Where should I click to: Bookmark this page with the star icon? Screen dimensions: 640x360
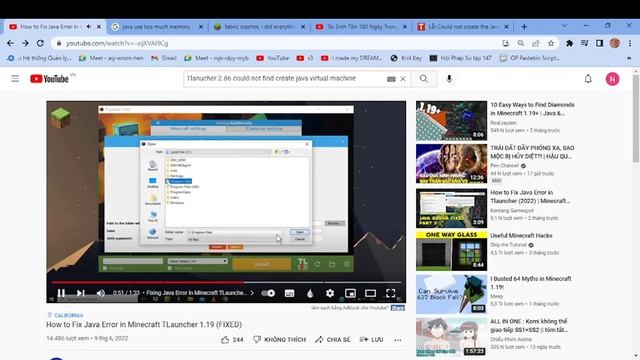click(551, 43)
